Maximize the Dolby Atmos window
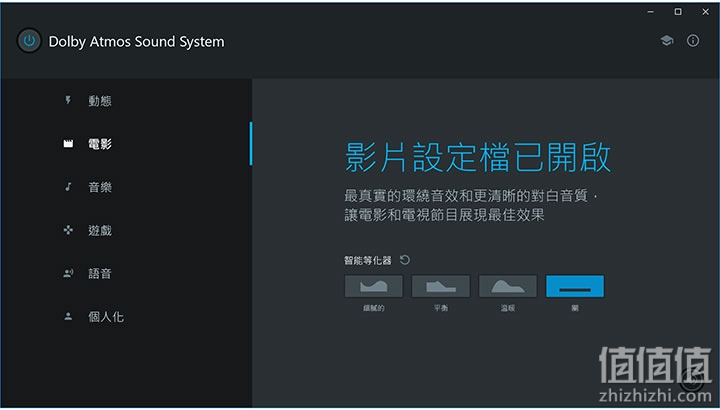Screen dimensions: 720x410 click(x=678, y=12)
